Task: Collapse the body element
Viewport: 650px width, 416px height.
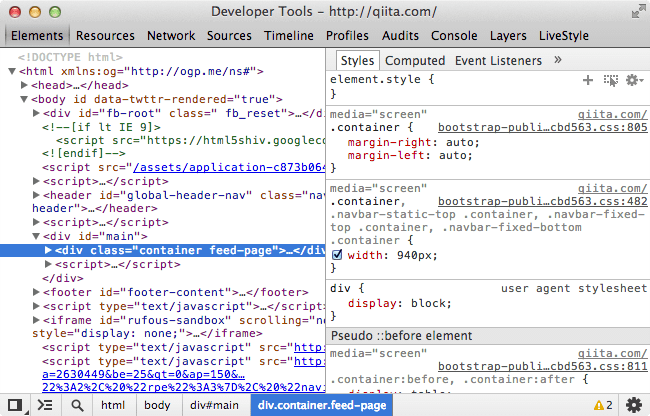Action: (x=24, y=99)
